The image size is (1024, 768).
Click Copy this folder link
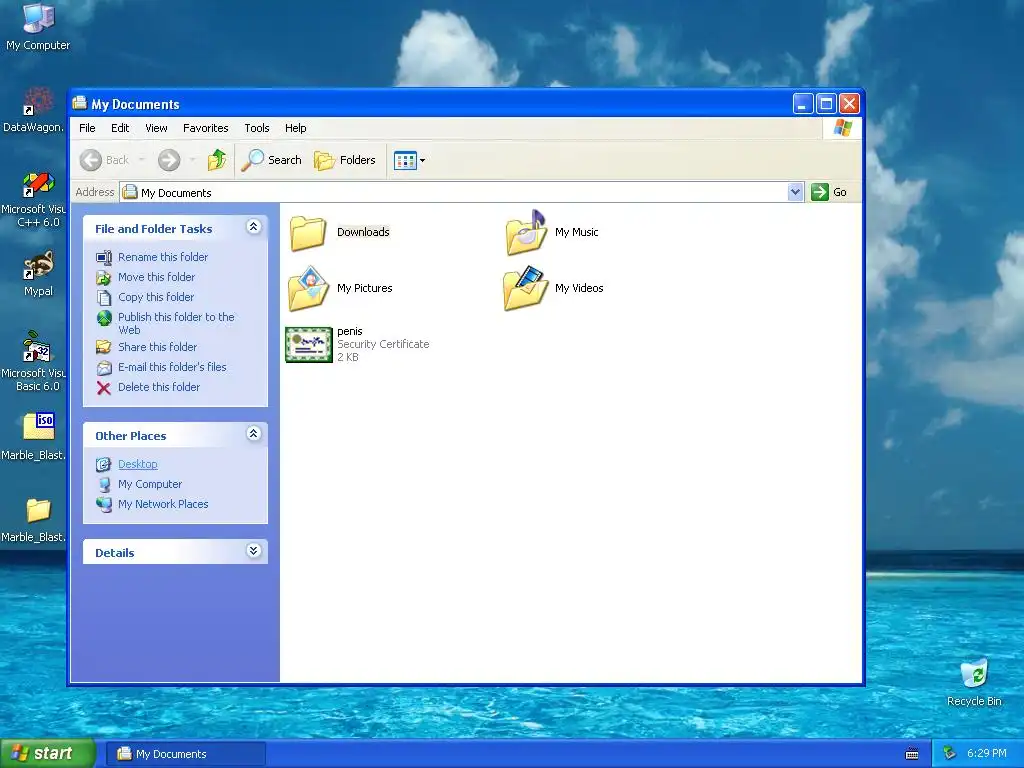pos(155,297)
